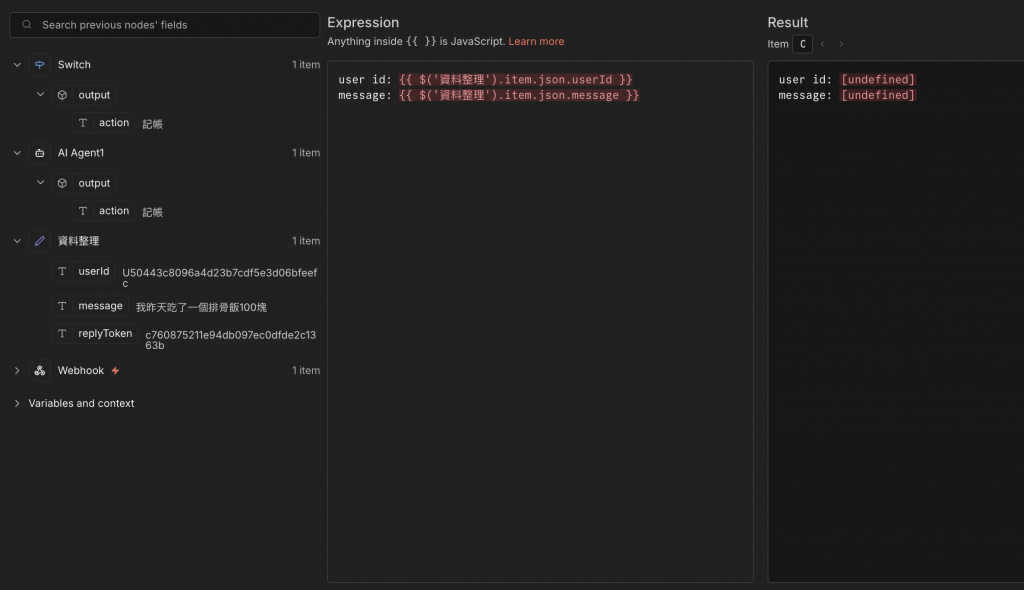
Task: Click the output cube icon under Switch
Action: pos(62,95)
